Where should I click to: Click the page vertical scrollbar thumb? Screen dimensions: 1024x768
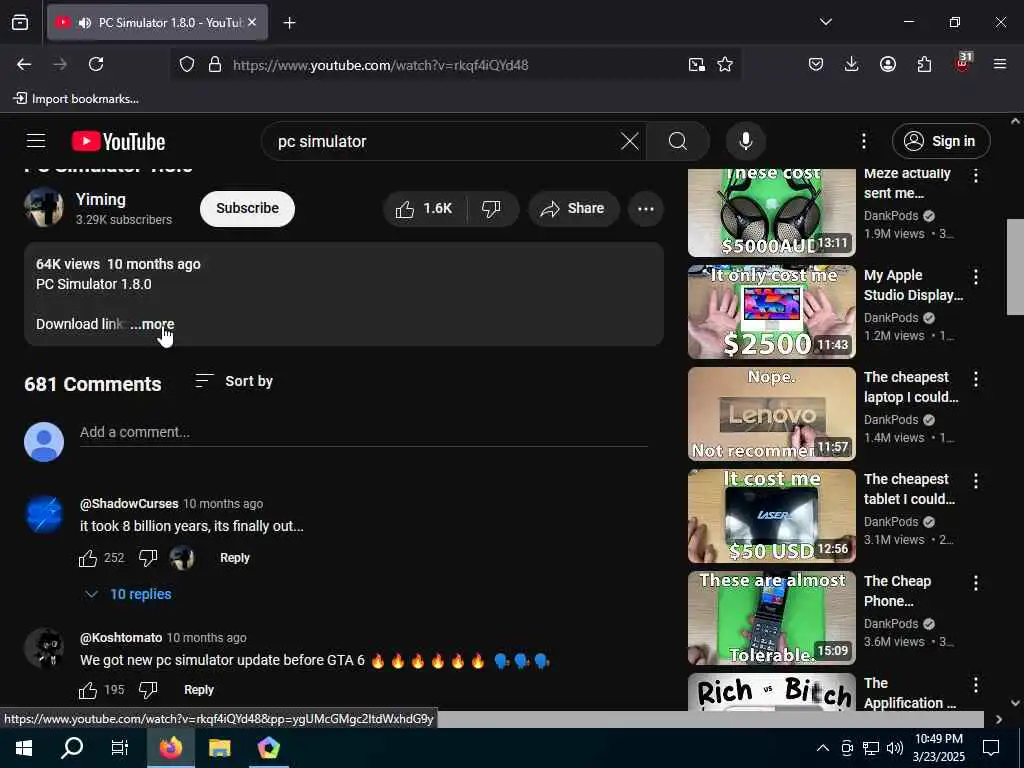point(1015,266)
